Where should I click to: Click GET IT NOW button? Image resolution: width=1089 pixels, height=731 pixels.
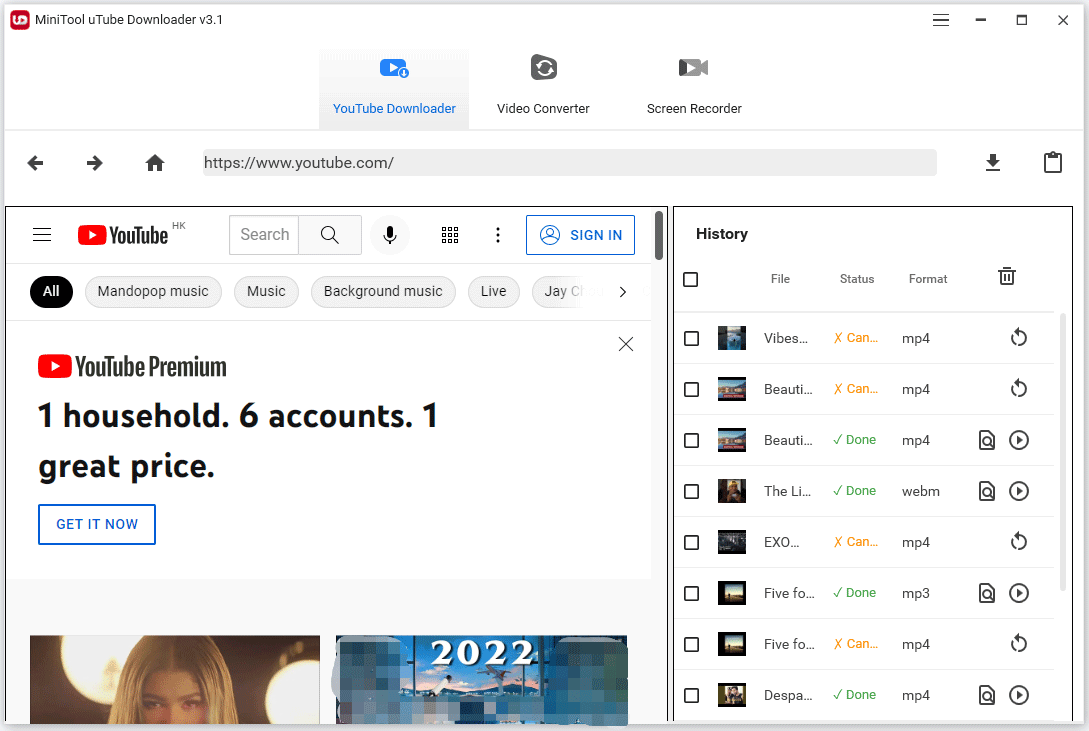click(x=97, y=524)
